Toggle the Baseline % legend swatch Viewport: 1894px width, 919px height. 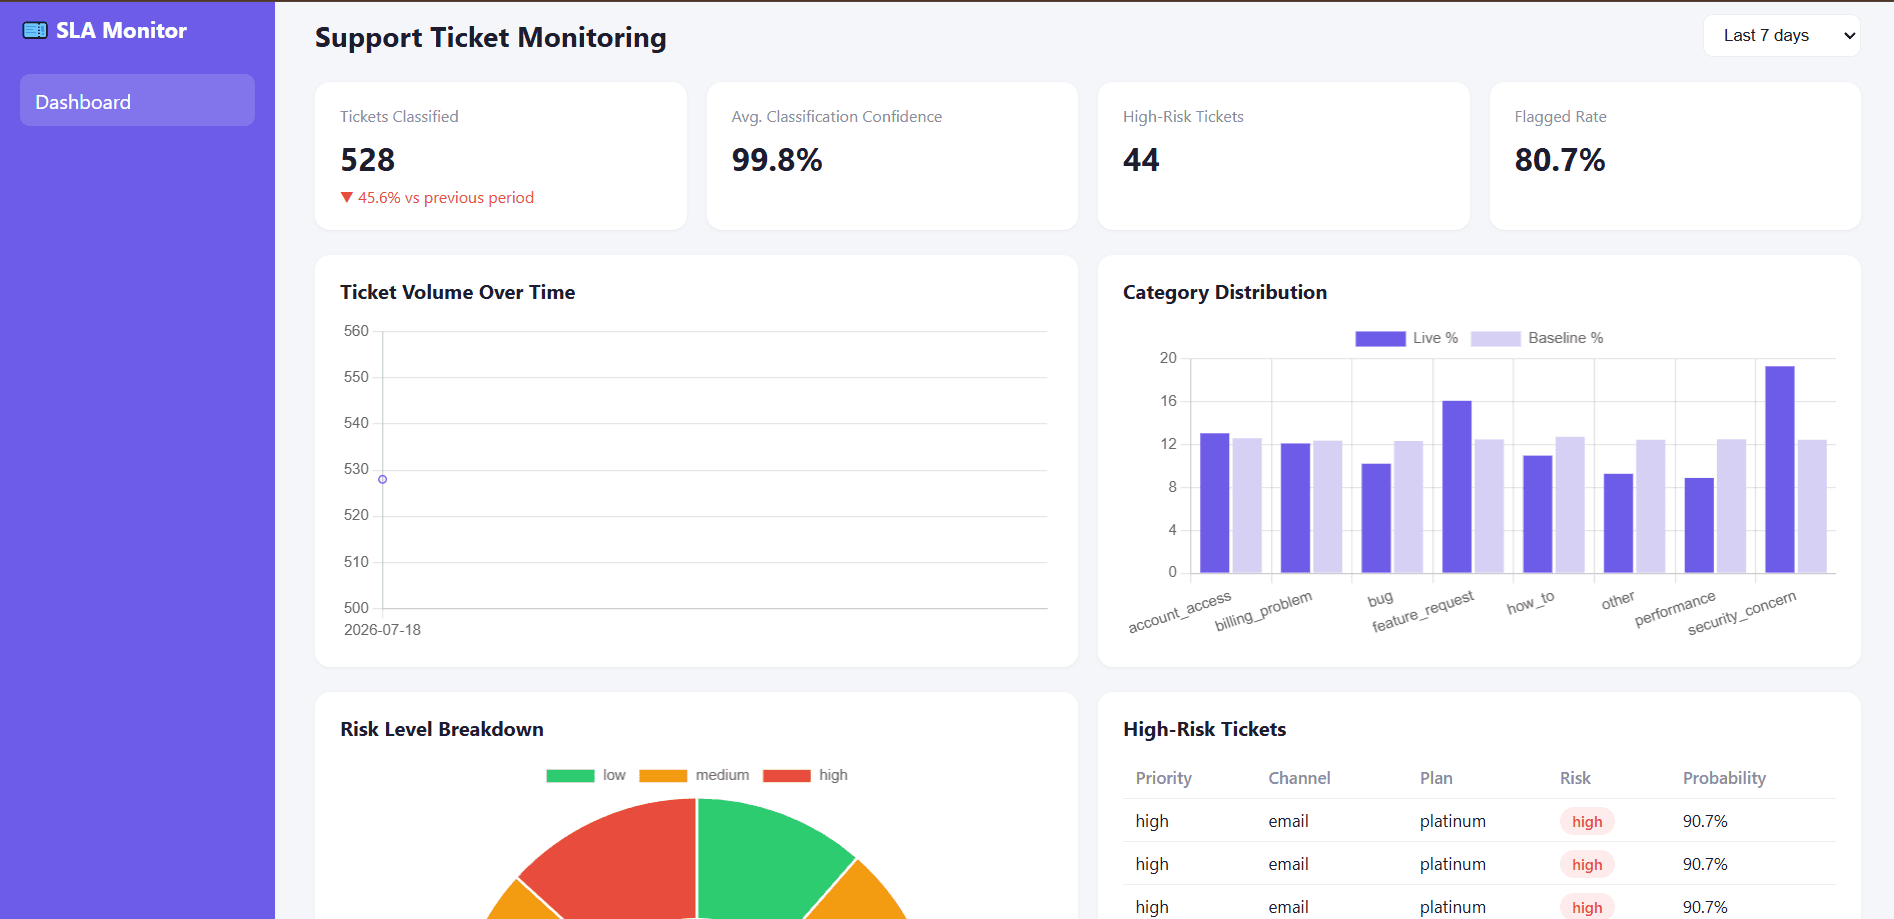[1496, 339]
